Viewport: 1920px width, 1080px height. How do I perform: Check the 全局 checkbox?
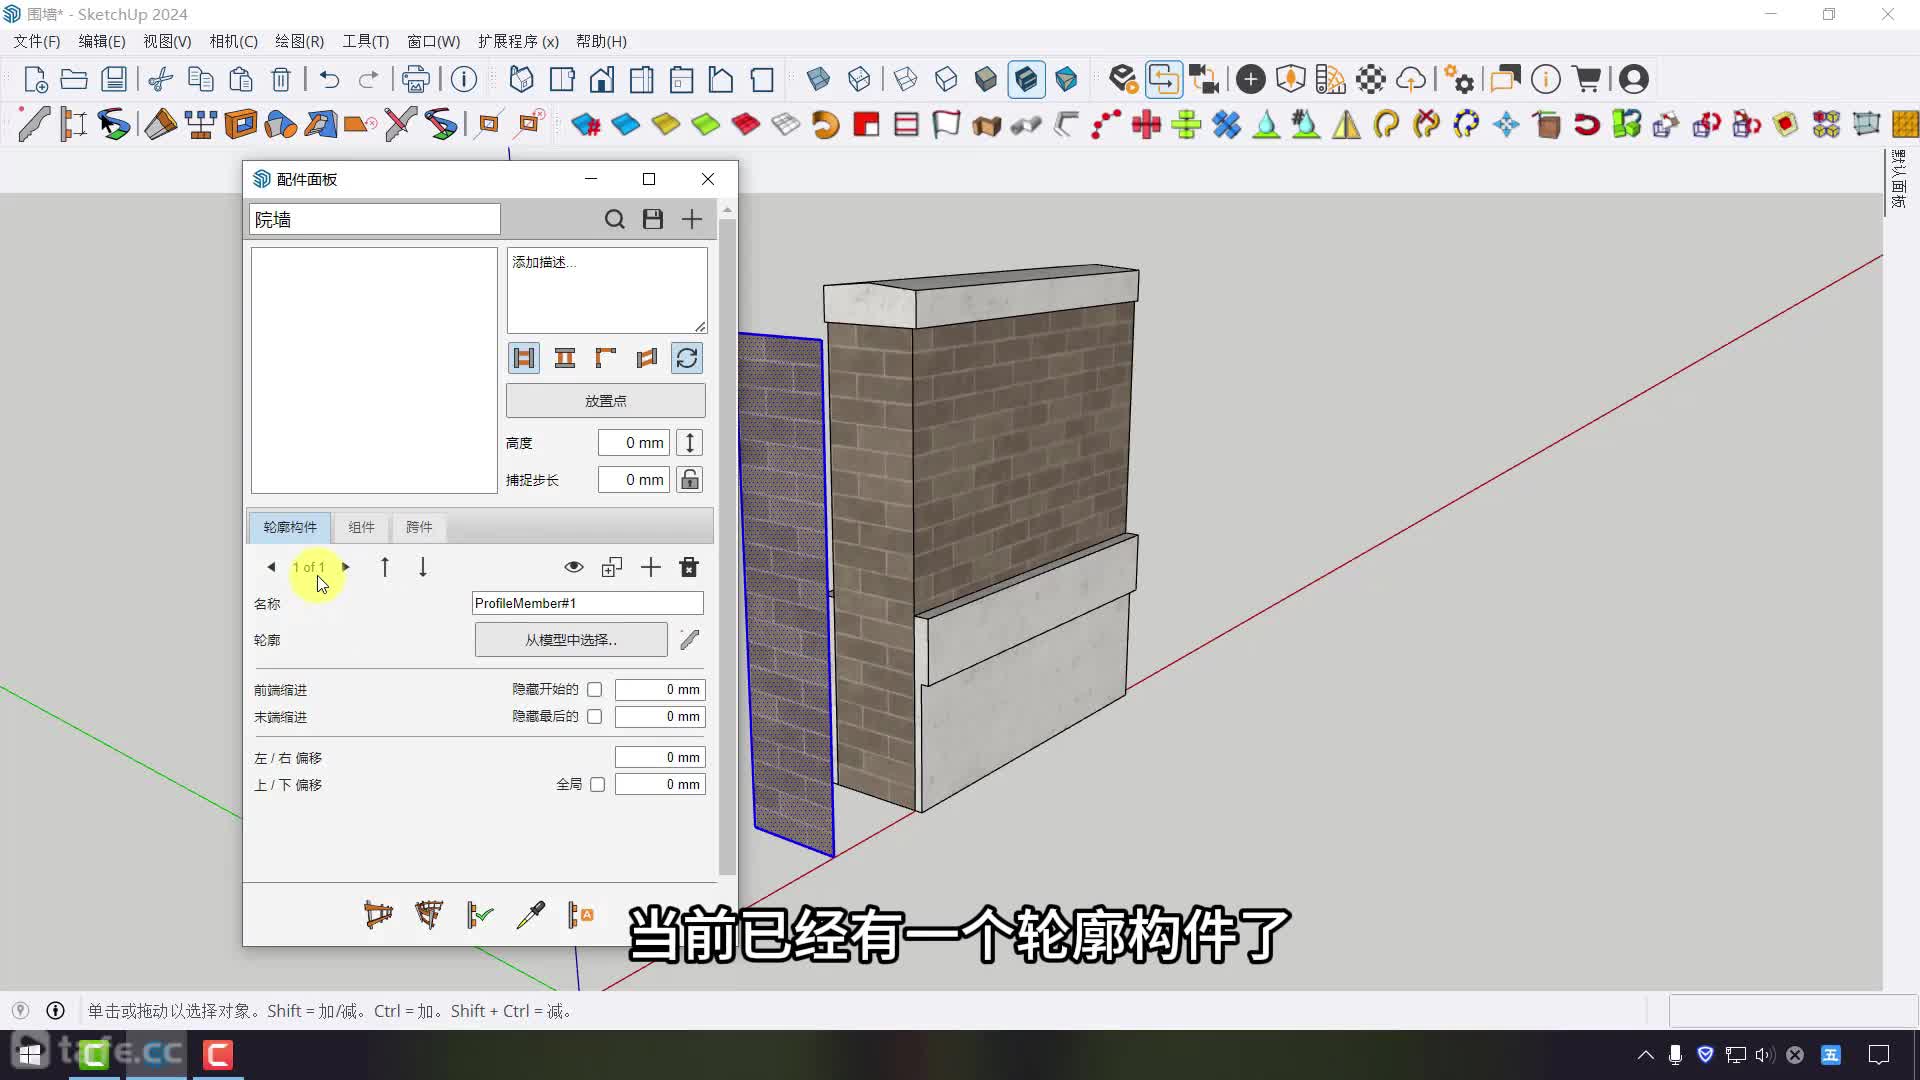(x=598, y=785)
